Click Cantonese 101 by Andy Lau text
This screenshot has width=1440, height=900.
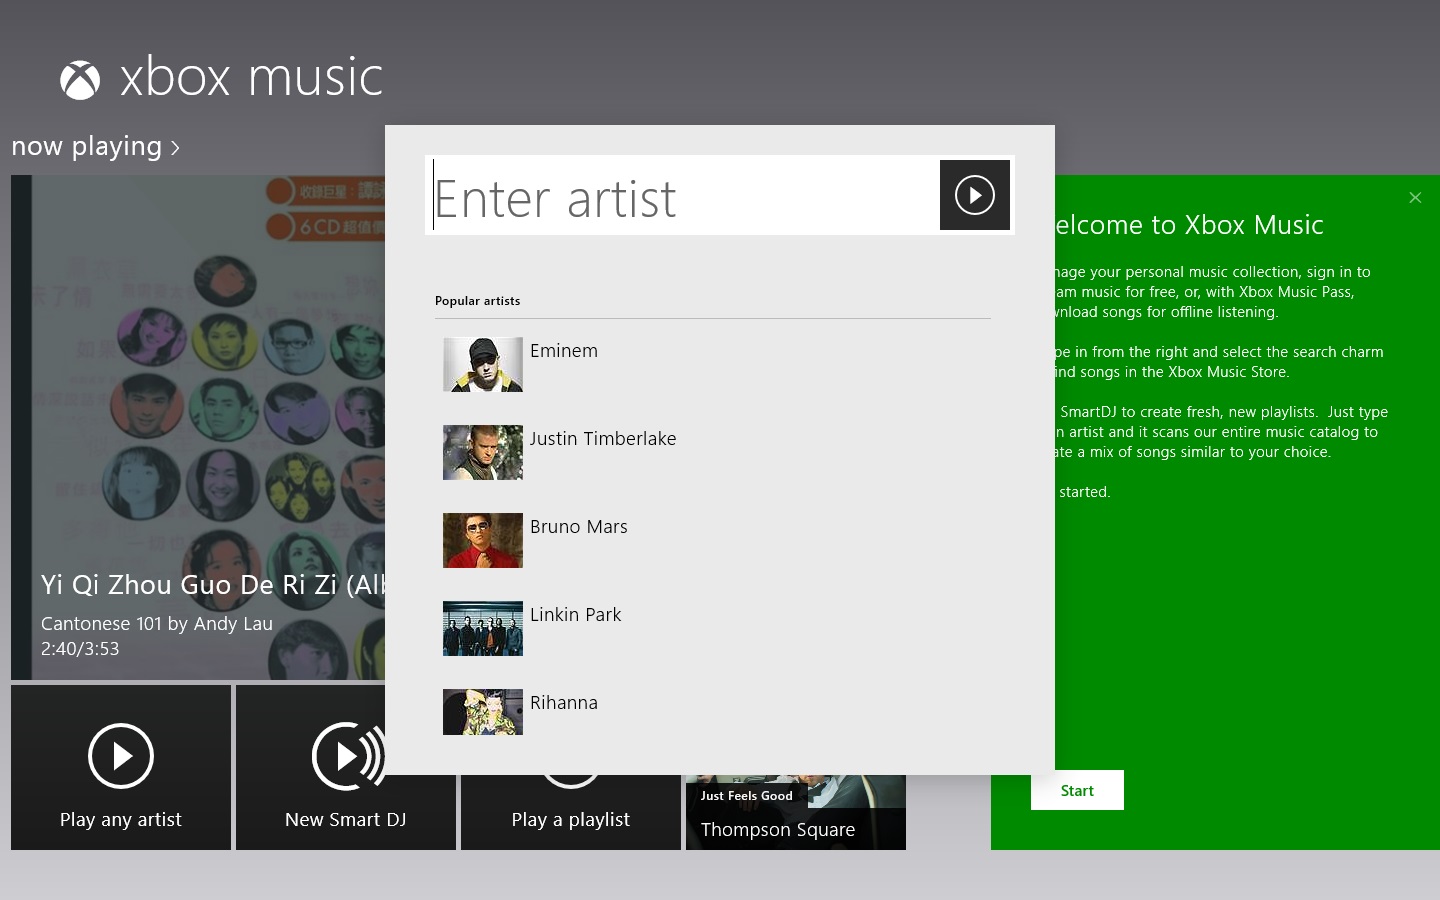pyautogui.click(x=157, y=624)
